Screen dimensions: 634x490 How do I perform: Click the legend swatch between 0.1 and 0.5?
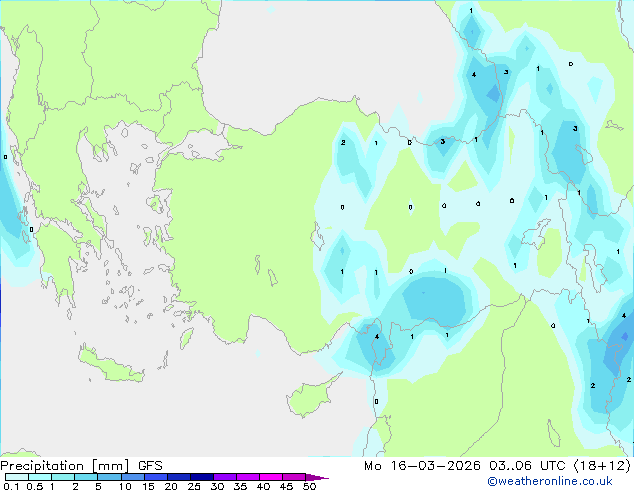point(17,477)
